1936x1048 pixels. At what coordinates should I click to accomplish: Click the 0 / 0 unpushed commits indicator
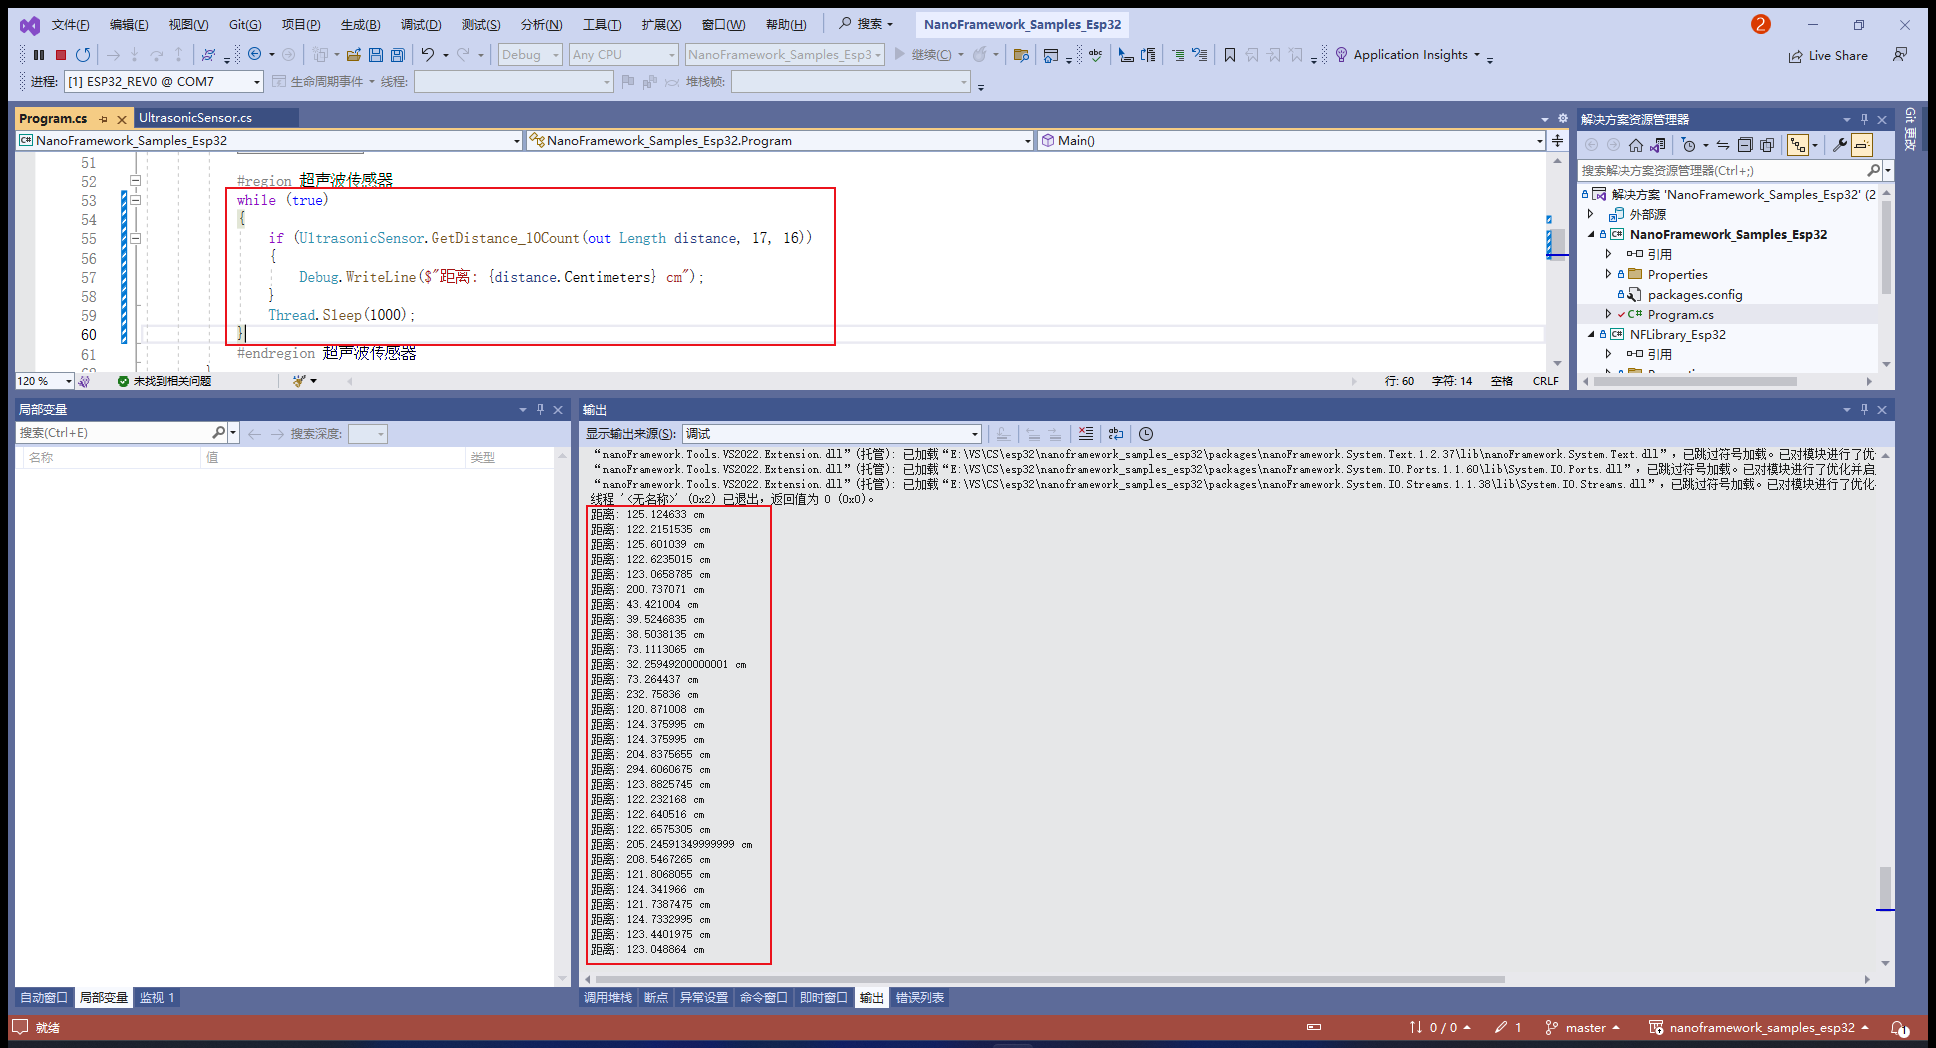tap(1440, 1028)
